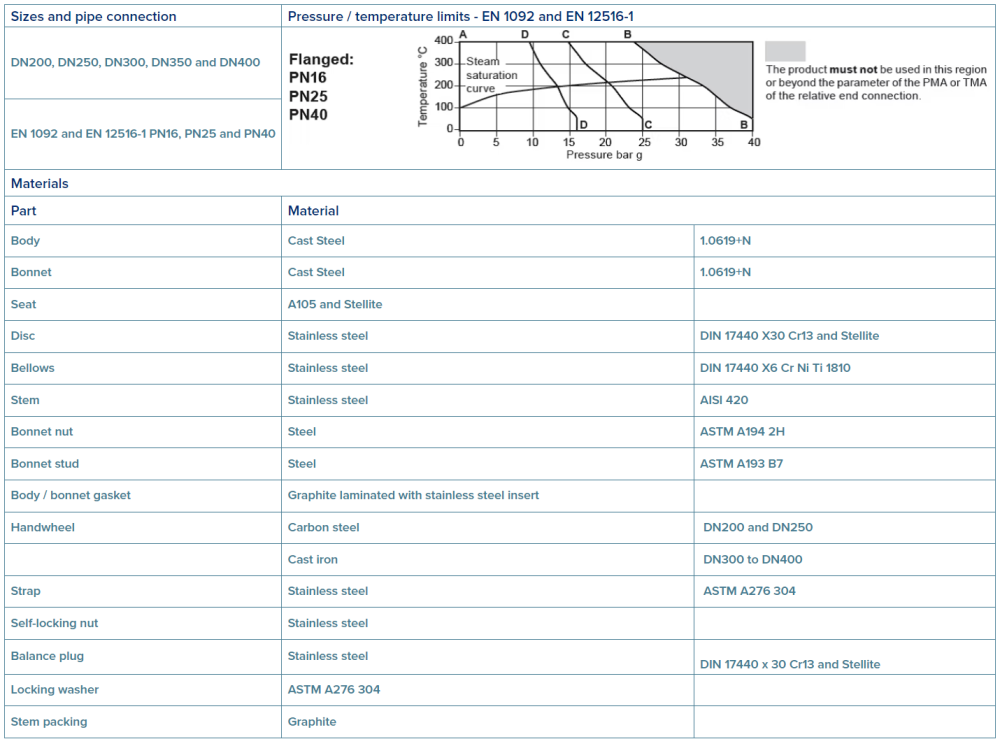Select the graphite laminated gasket material text
Screen dimensions: 1000x739
click(413, 495)
